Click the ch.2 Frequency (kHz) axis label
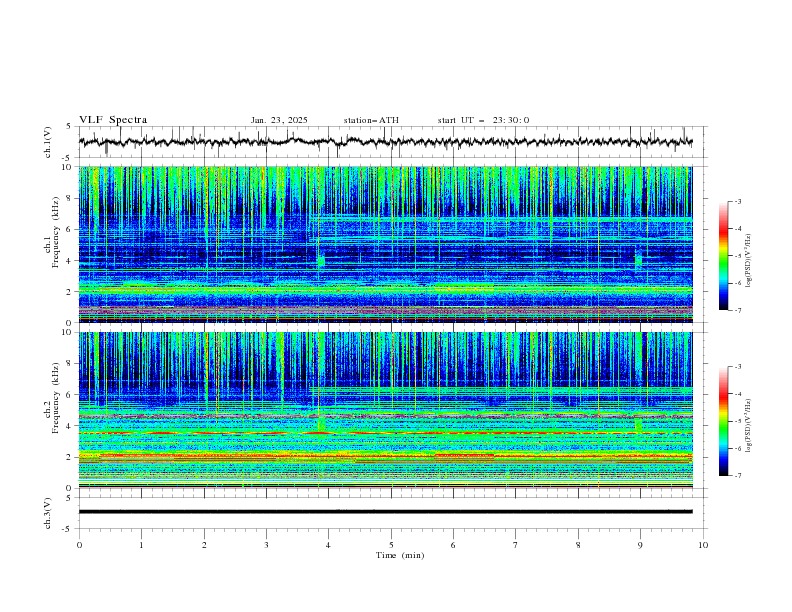Screen dimensions: 792x612 (52, 398)
